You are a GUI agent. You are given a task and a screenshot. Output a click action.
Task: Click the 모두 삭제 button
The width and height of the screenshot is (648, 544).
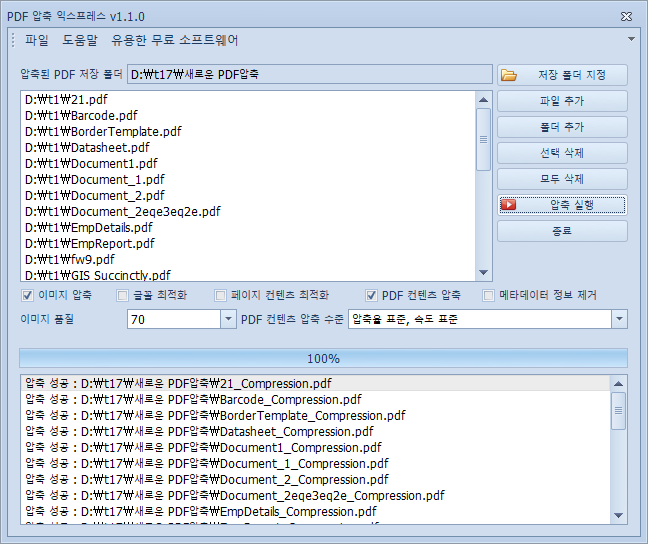pos(562,179)
